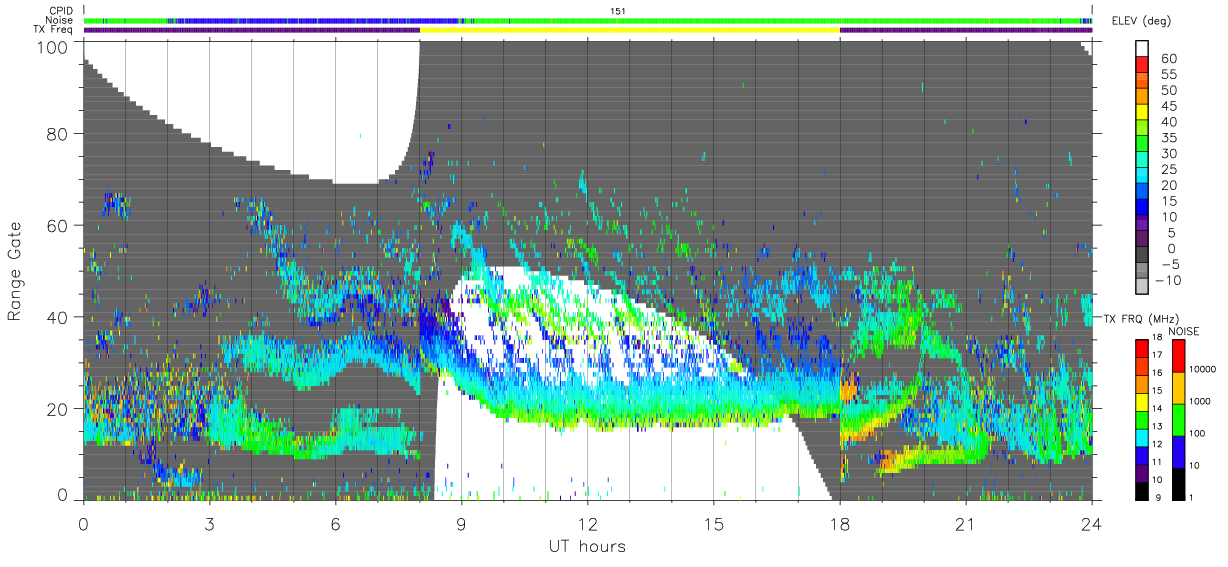Pick the yellow 14-15 MHz TX FRQ swatch
1228x567 pixels.
click(x=1142, y=401)
